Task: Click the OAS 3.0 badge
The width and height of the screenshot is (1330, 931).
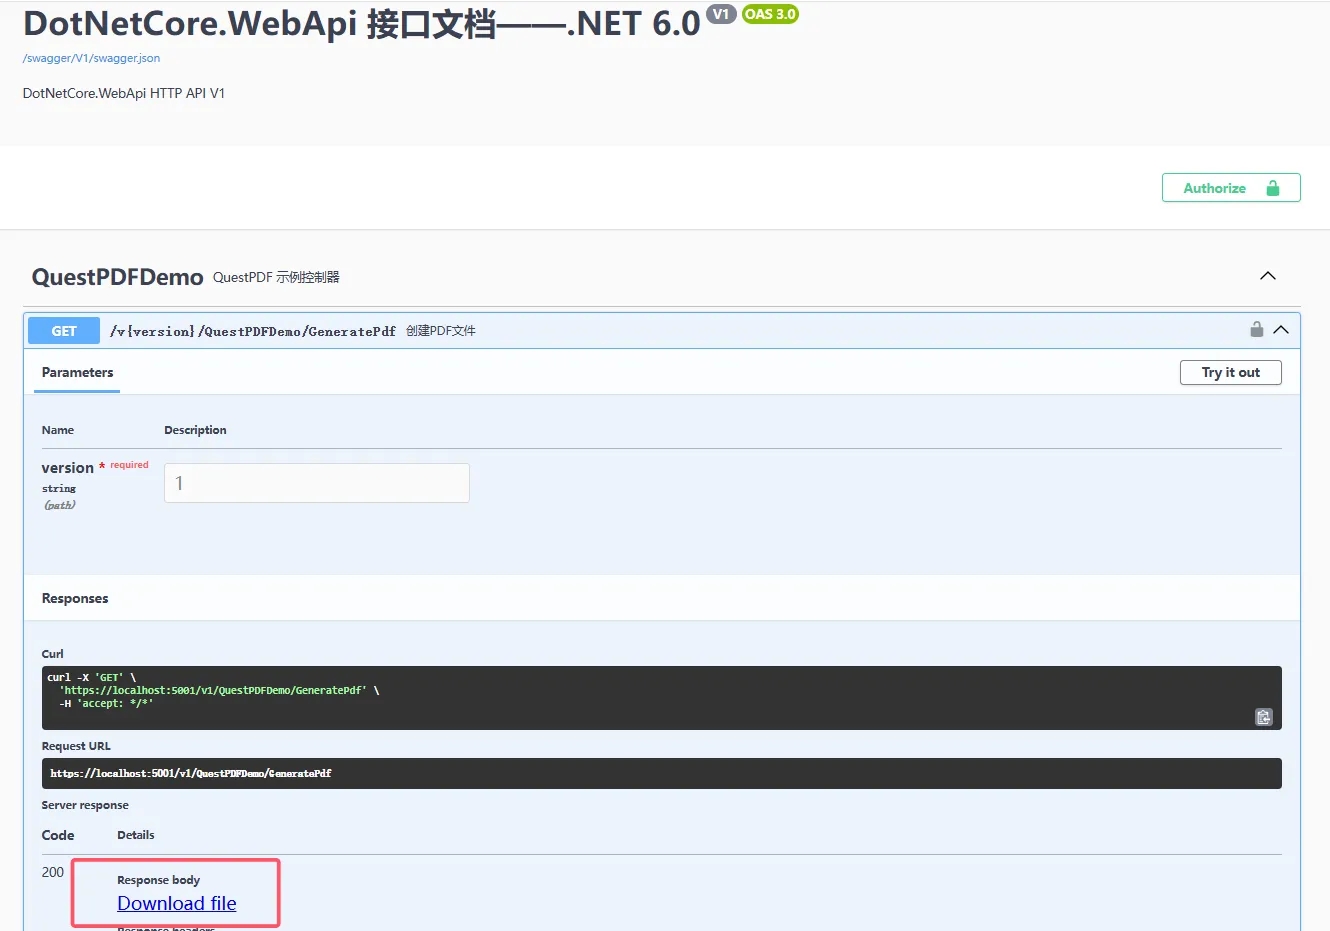Action: (x=770, y=14)
